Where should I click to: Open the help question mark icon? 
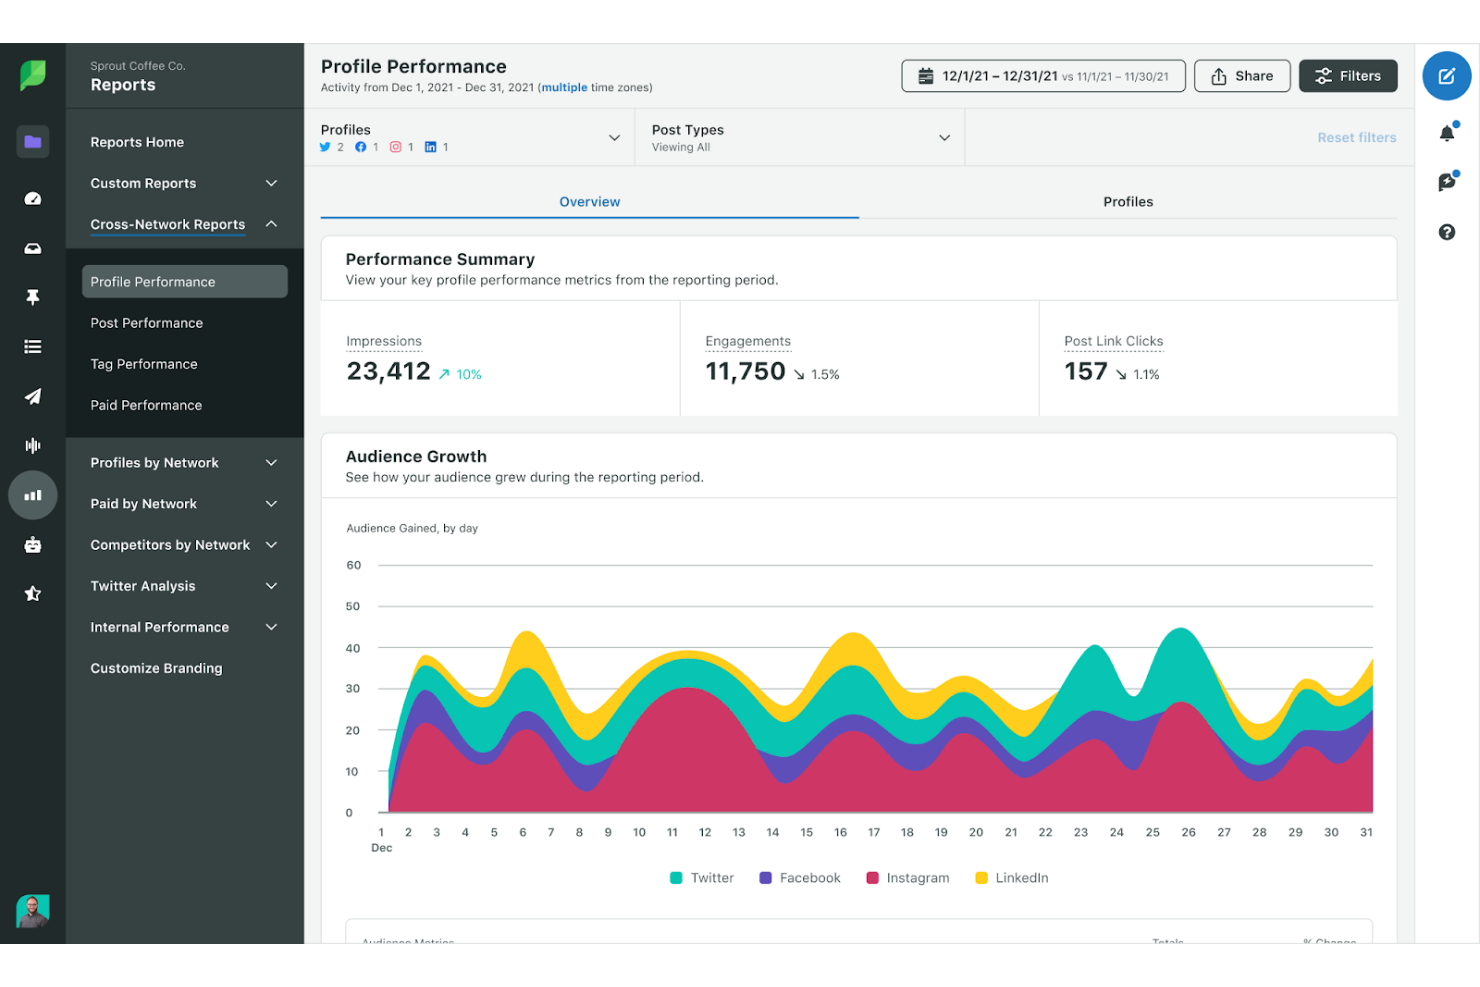[x=1447, y=232]
